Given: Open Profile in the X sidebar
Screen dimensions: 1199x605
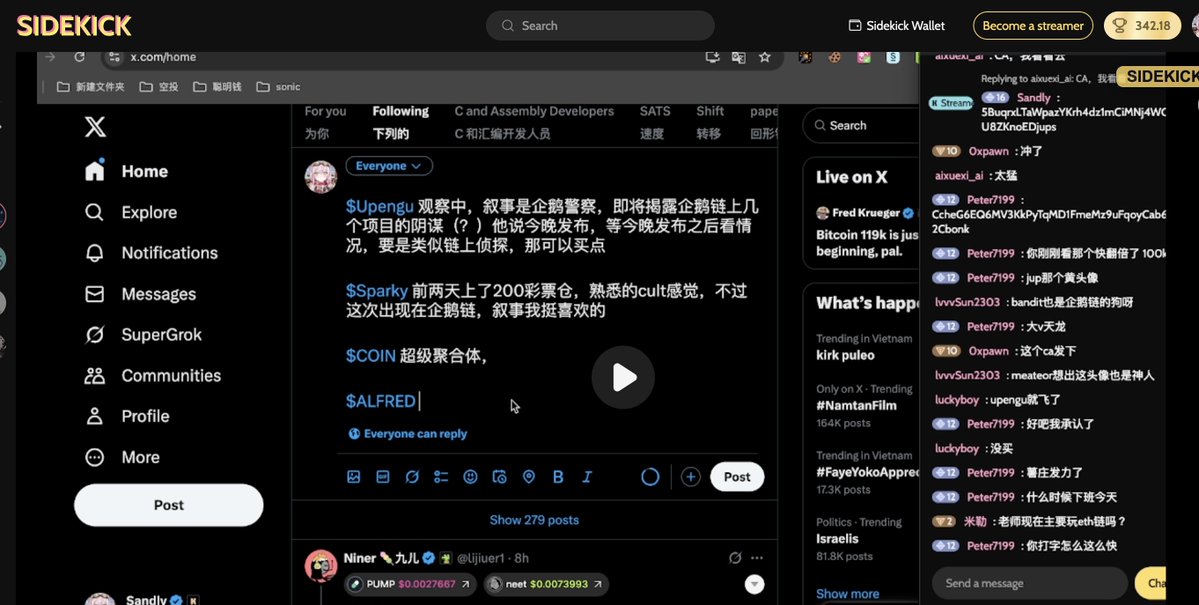Looking at the screenshot, I should coord(127,416).
